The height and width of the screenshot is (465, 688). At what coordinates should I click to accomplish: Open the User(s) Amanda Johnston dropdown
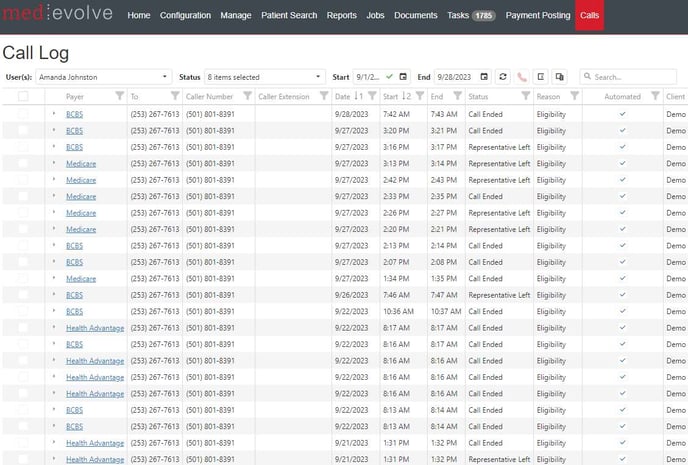click(x=103, y=77)
